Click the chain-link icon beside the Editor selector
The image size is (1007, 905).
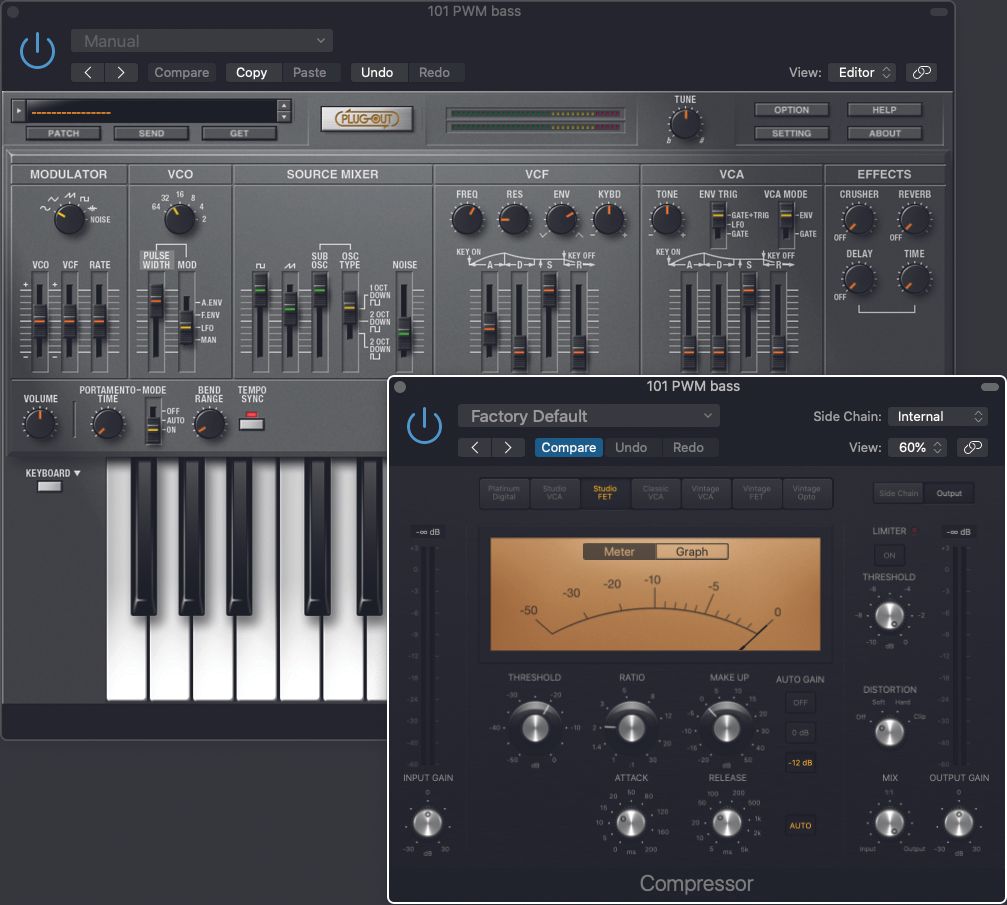921,72
